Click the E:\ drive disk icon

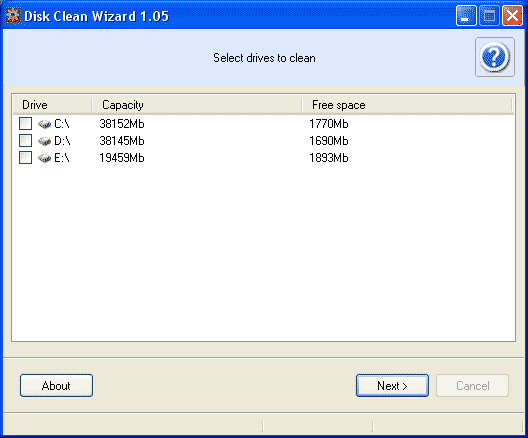[44, 158]
